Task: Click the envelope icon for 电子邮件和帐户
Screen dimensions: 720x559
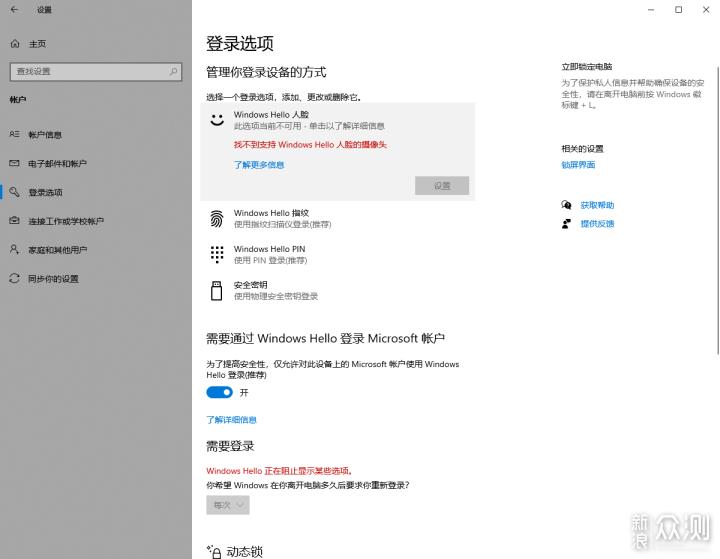Action: pos(14,163)
